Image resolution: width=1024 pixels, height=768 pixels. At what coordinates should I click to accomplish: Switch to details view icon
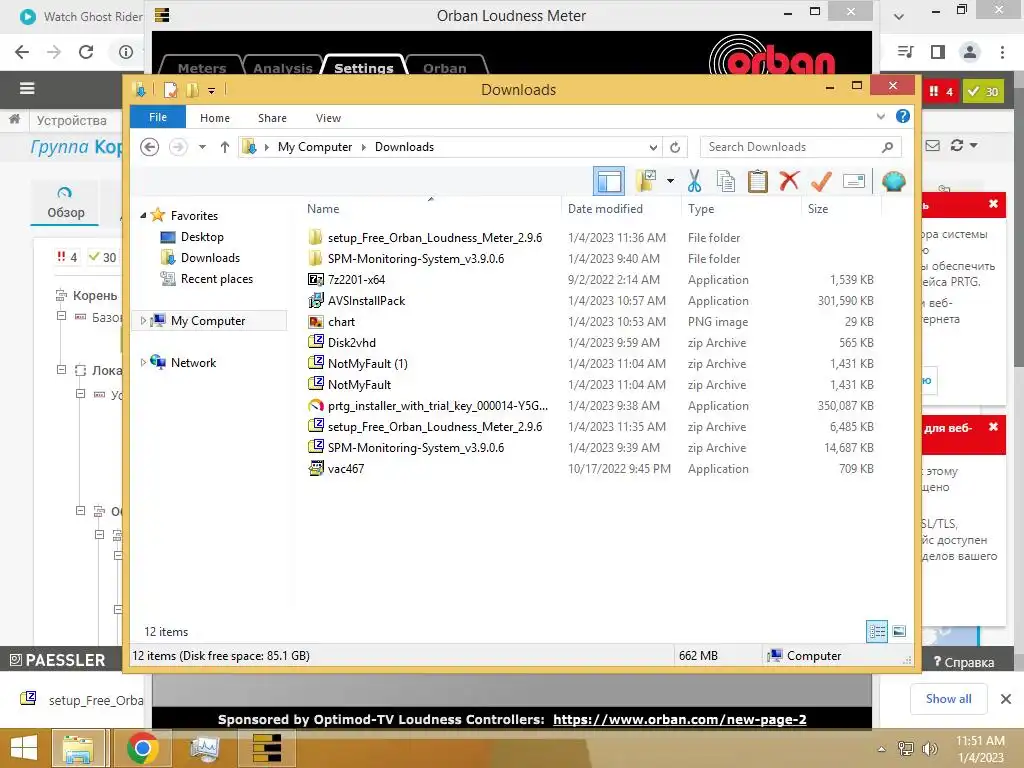click(877, 631)
